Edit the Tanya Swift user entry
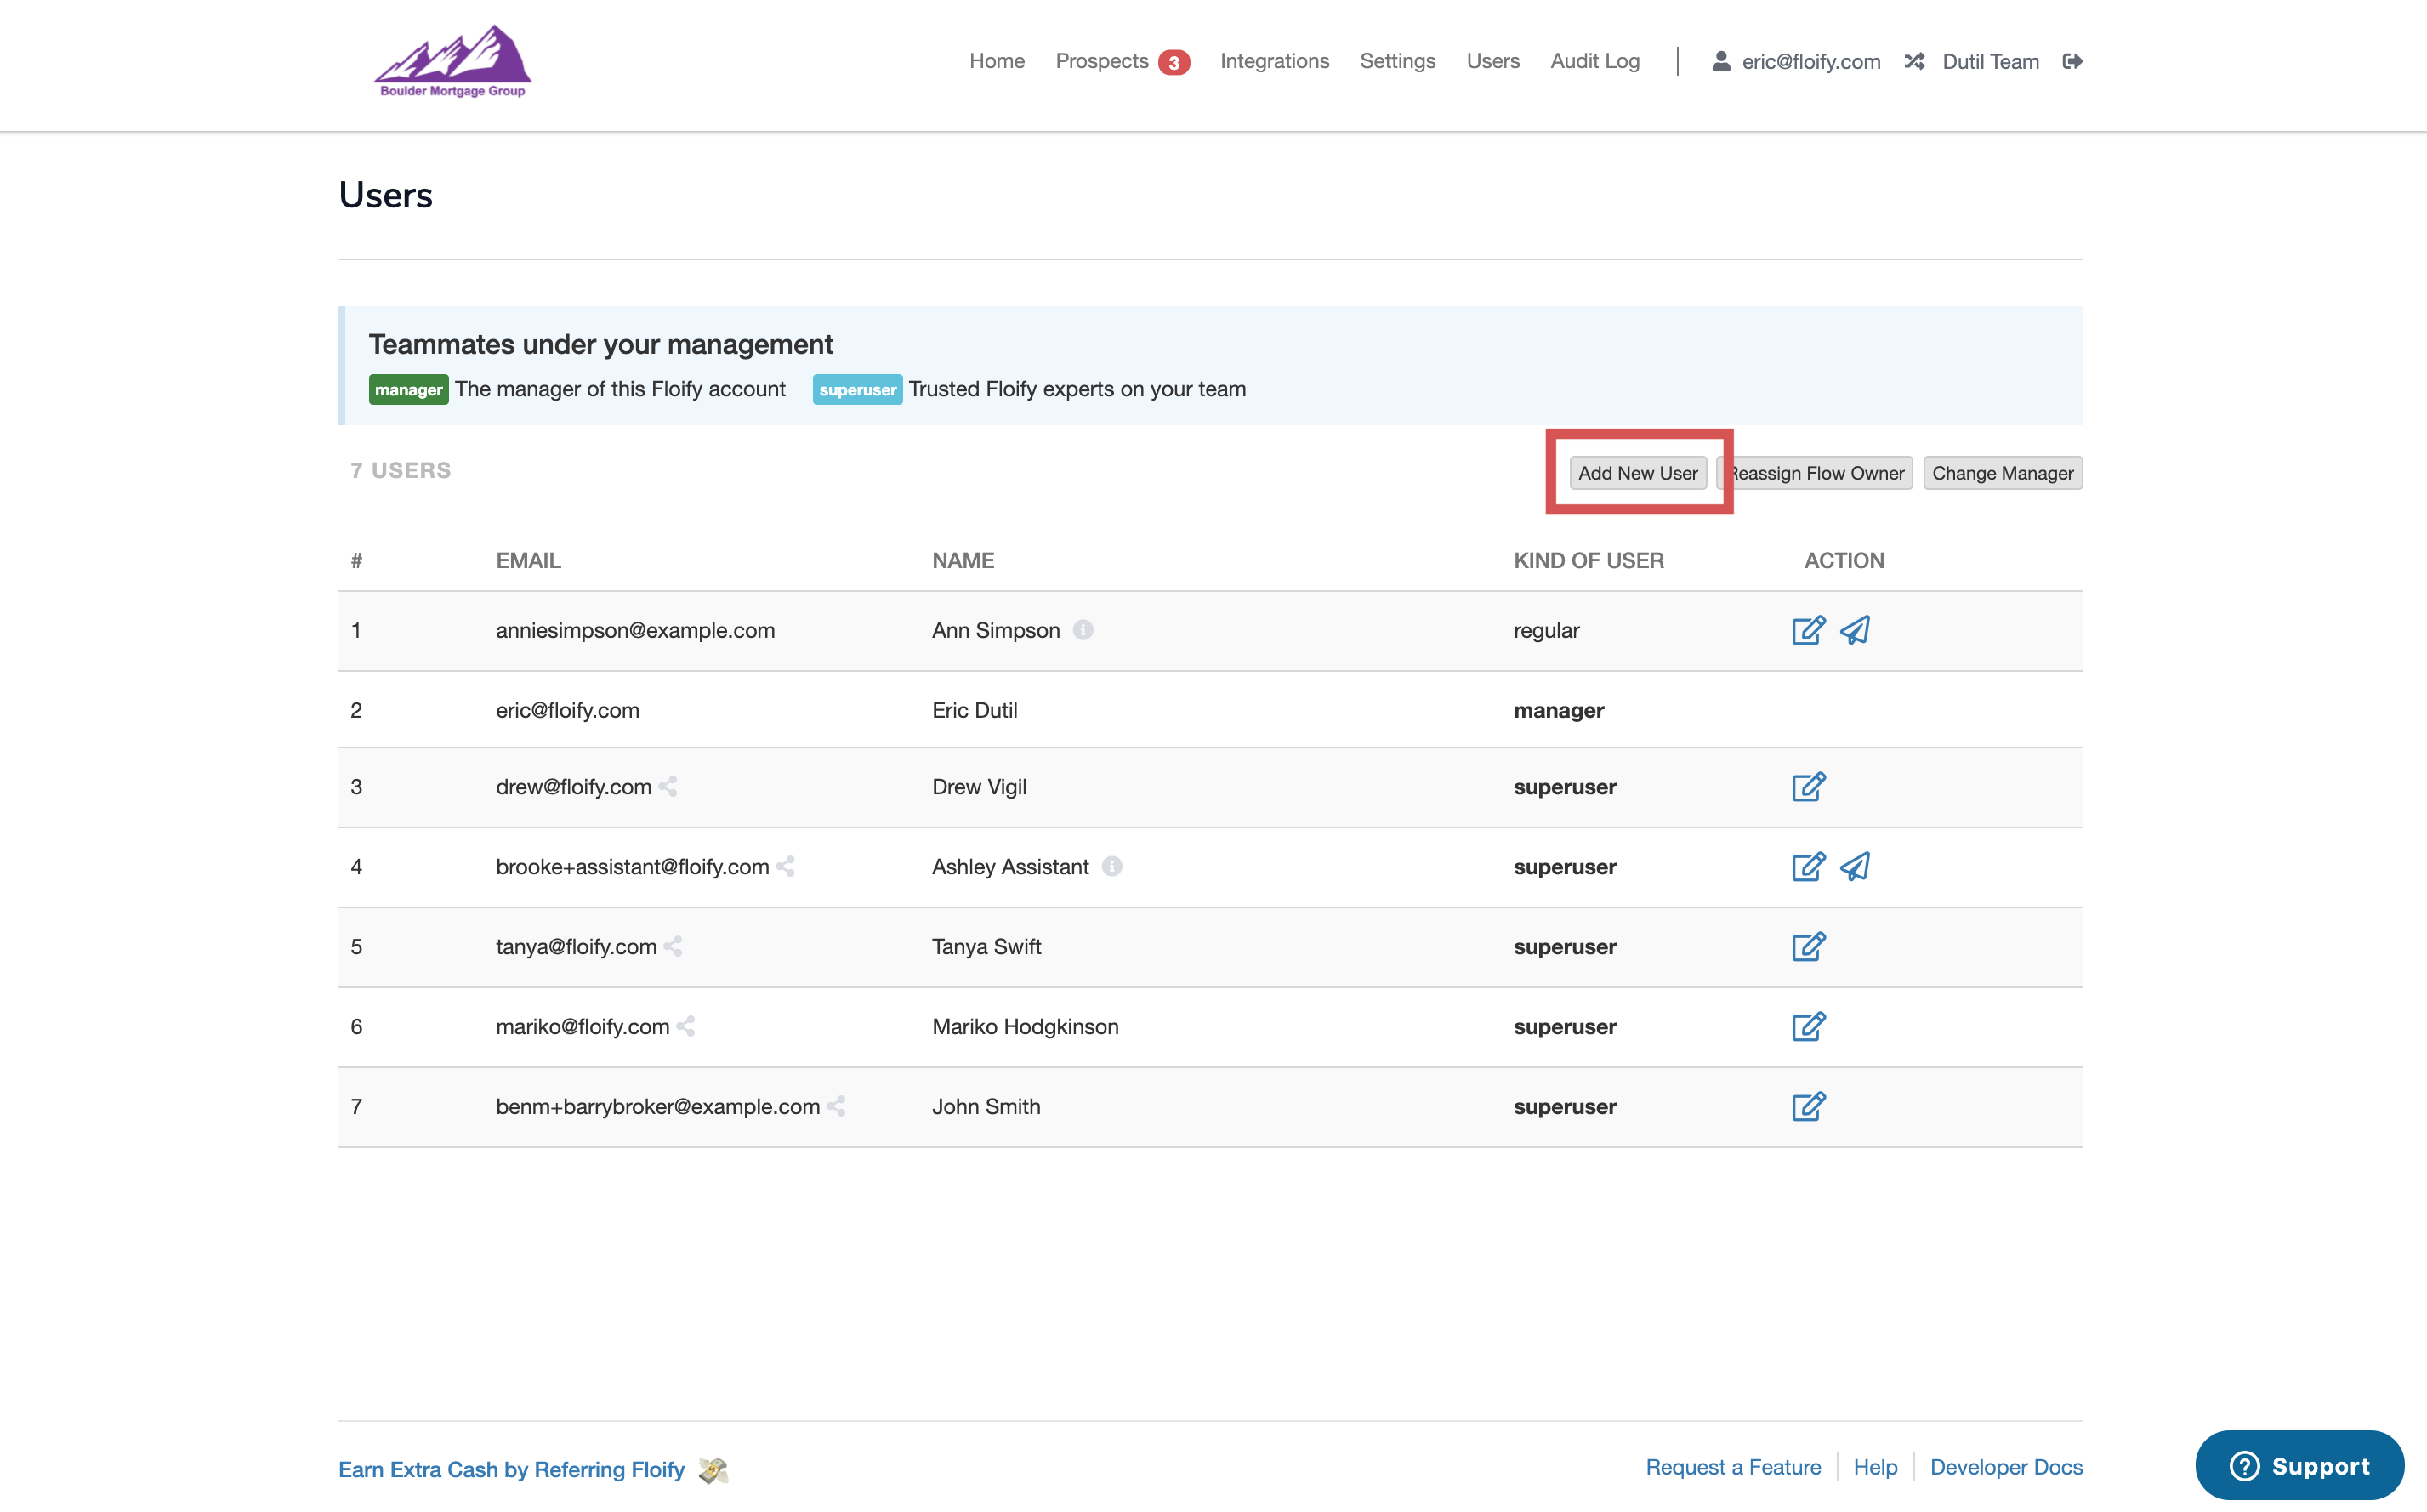Image resolution: width=2427 pixels, height=1512 pixels. pos(1808,946)
